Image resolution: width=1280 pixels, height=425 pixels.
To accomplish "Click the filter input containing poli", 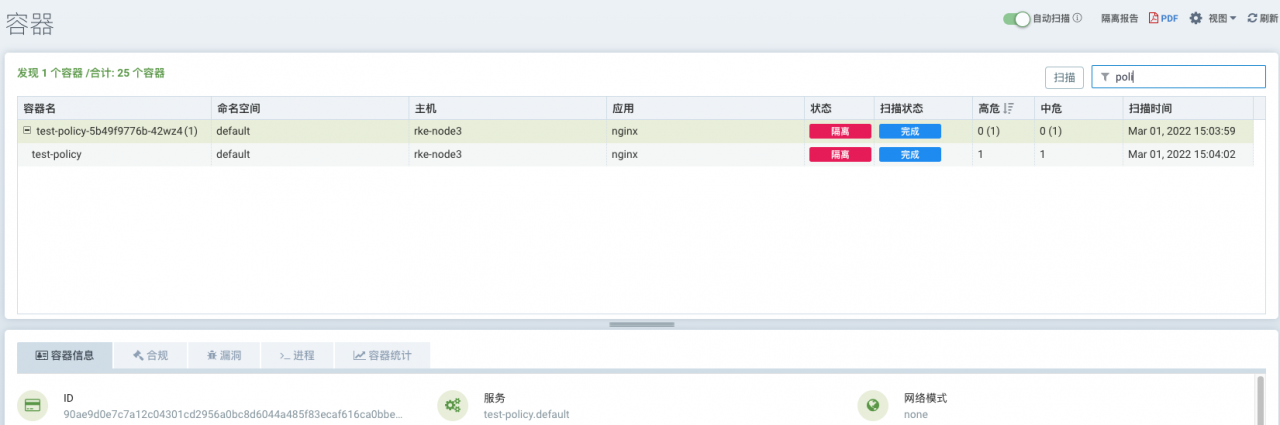I will pyautogui.click(x=1185, y=77).
